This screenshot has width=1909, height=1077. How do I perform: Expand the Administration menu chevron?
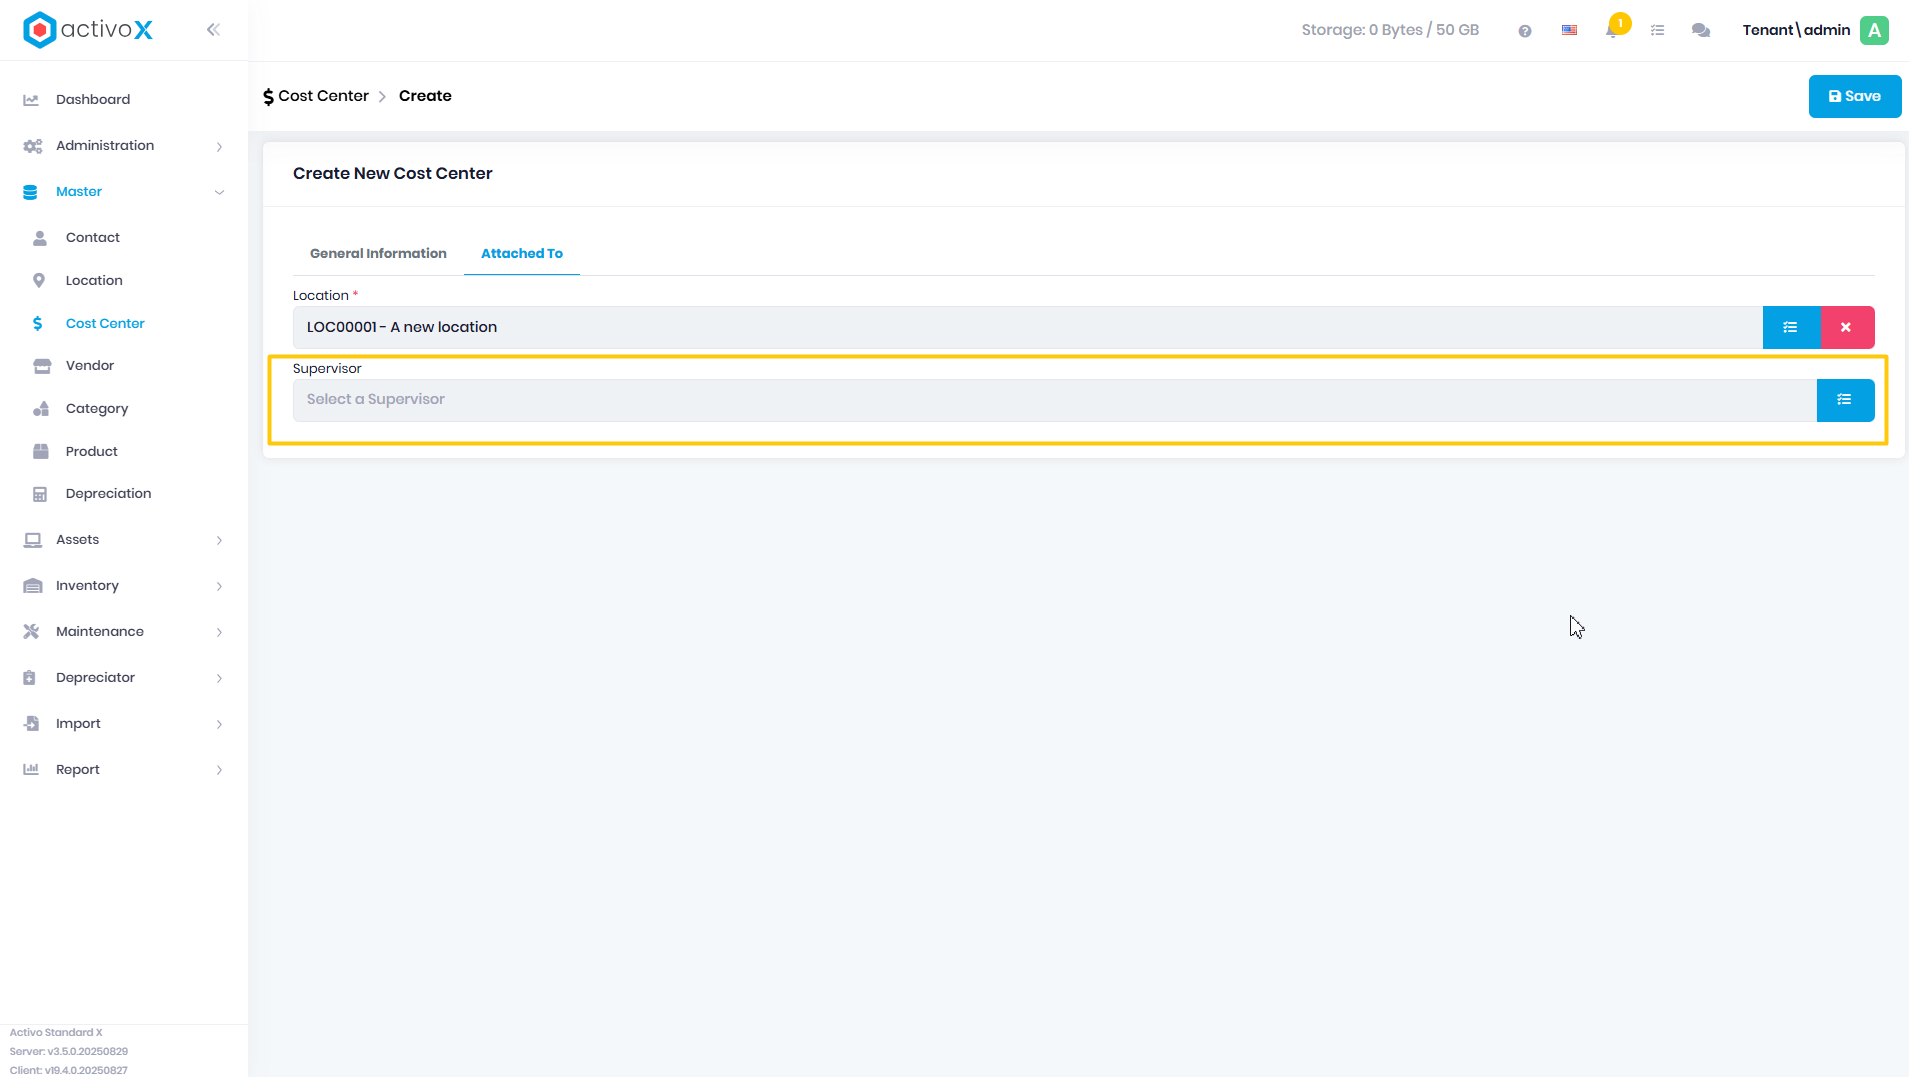point(219,147)
